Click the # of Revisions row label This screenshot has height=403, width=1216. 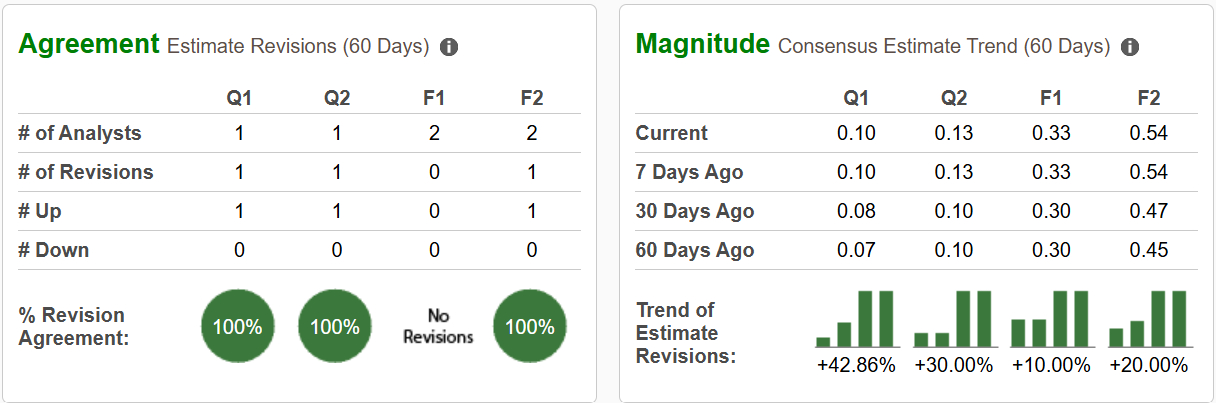86,172
